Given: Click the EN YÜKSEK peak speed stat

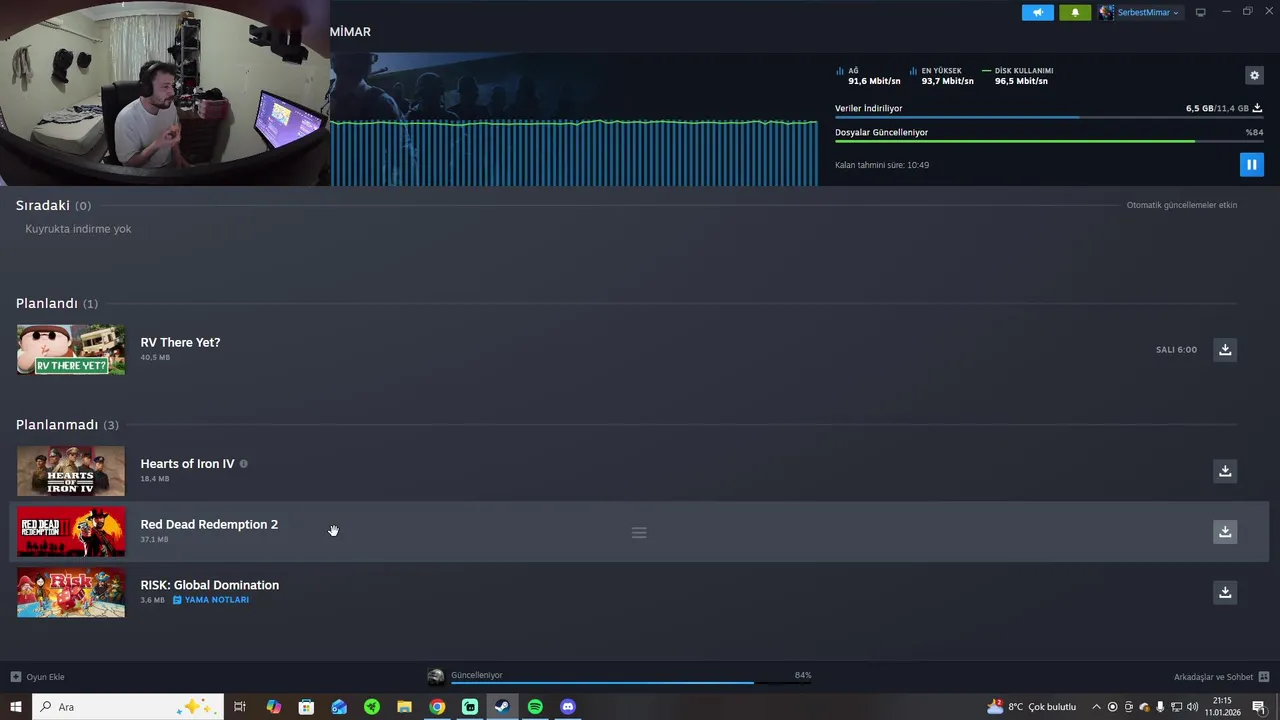Looking at the screenshot, I should (941, 76).
